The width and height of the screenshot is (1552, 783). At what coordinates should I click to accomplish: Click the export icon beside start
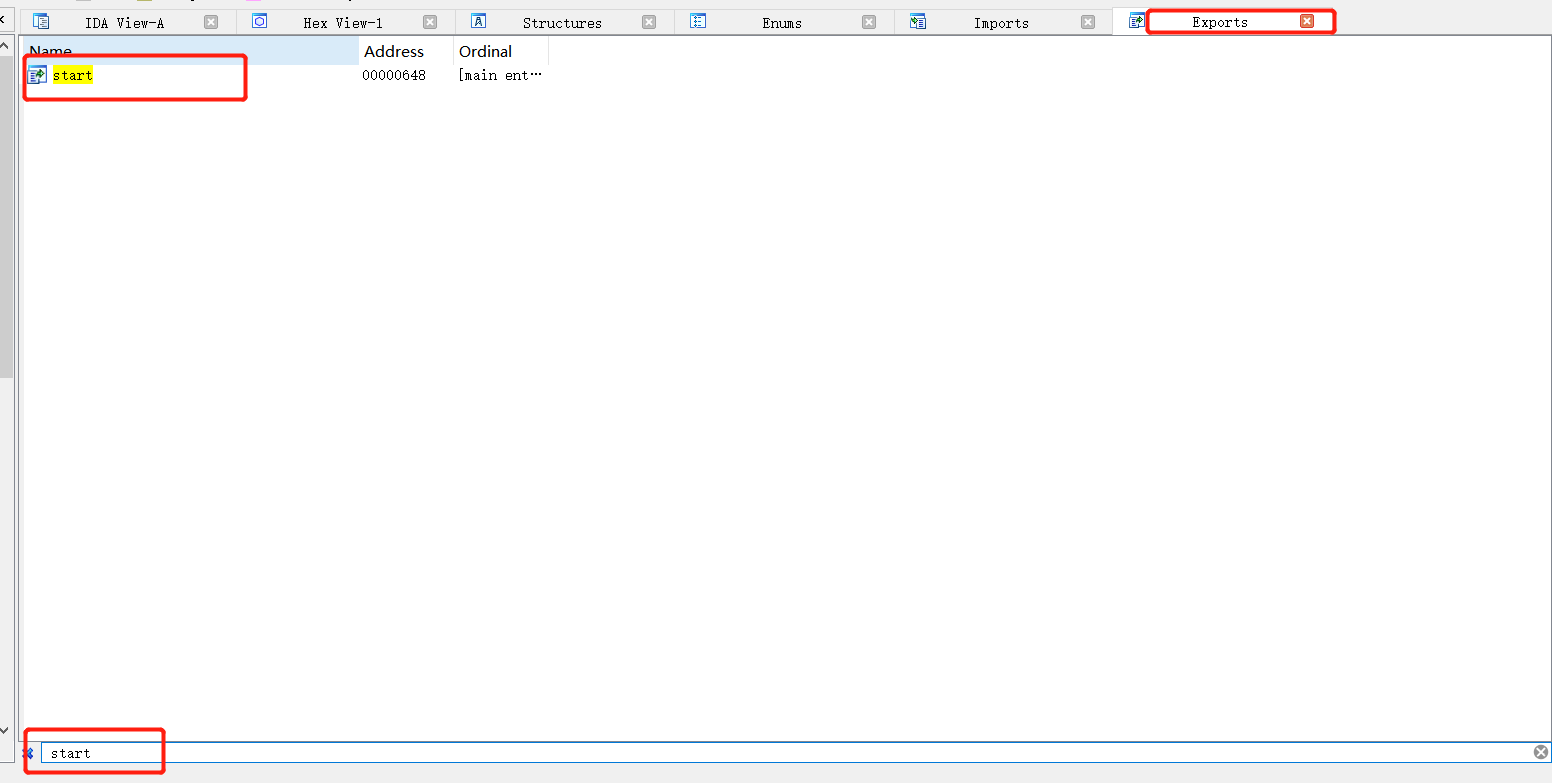37,75
